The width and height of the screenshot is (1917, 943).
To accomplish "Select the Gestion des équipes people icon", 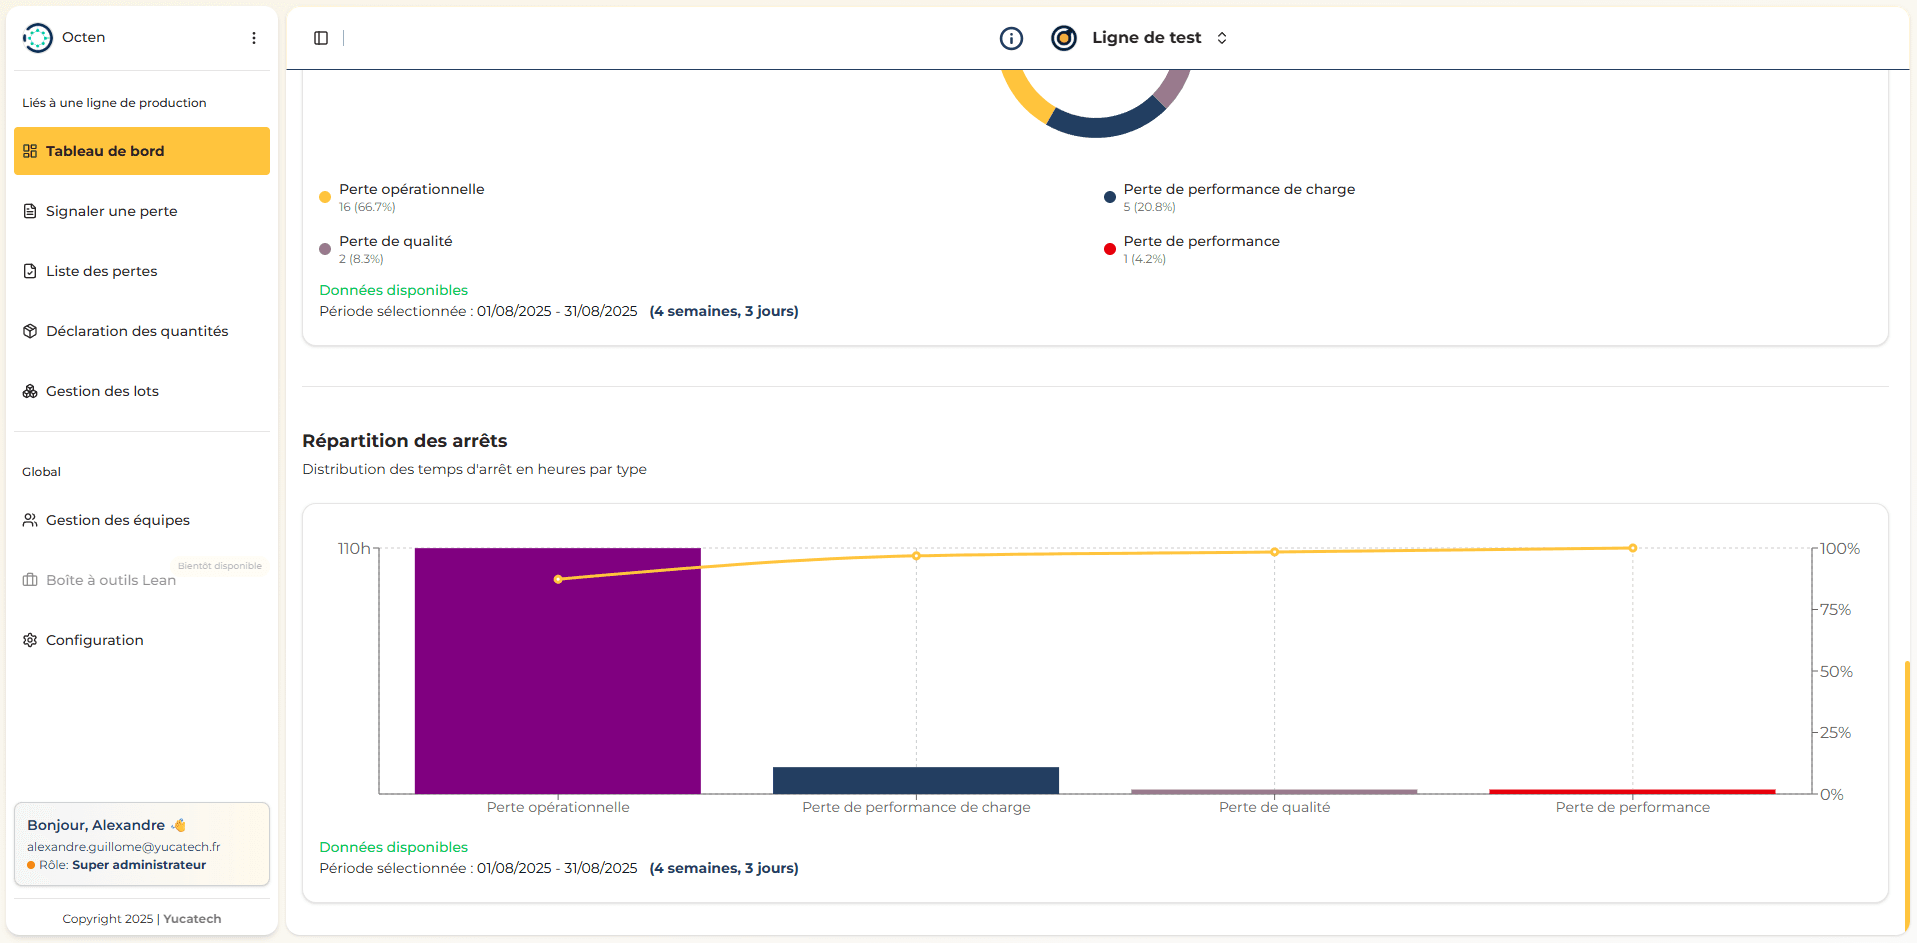I will point(29,520).
